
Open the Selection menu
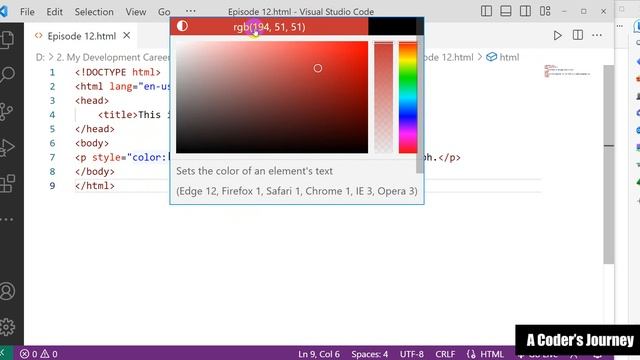tap(94, 12)
